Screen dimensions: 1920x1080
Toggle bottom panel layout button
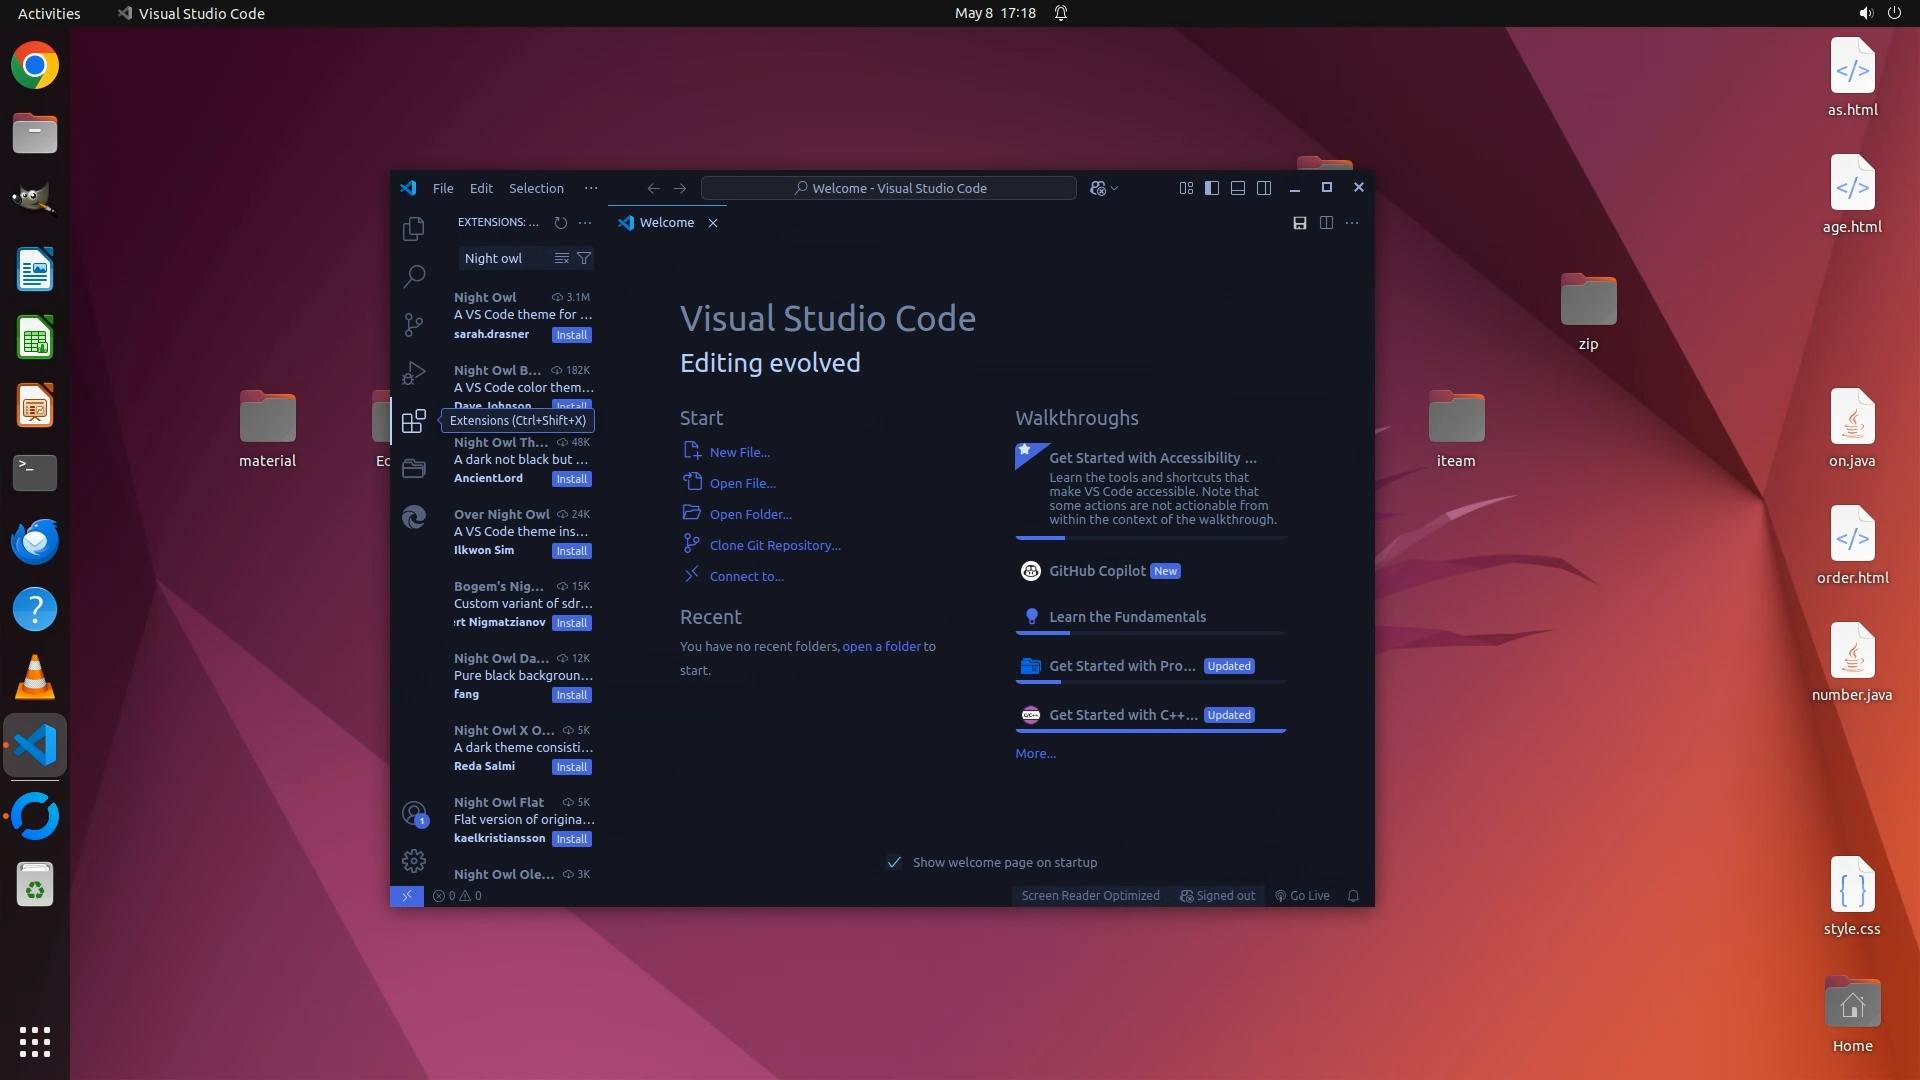(1238, 188)
